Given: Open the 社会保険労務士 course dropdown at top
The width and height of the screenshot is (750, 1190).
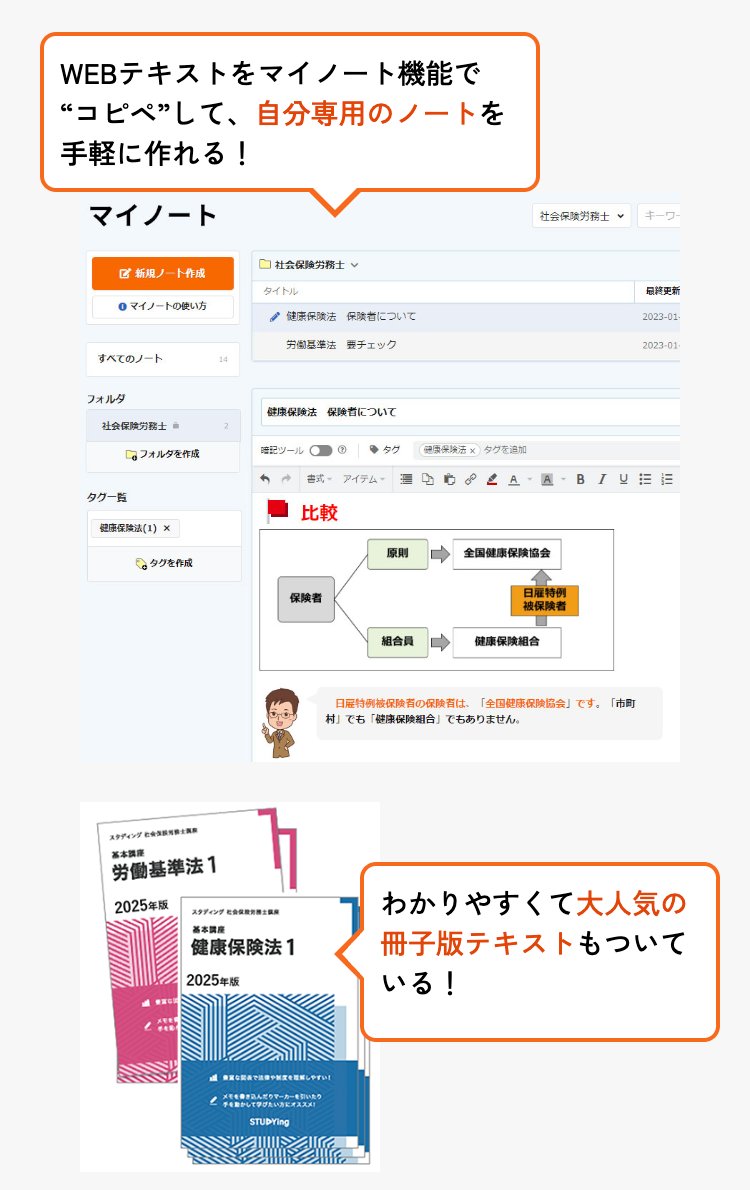Looking at the screenshot, I should (581, 216).
